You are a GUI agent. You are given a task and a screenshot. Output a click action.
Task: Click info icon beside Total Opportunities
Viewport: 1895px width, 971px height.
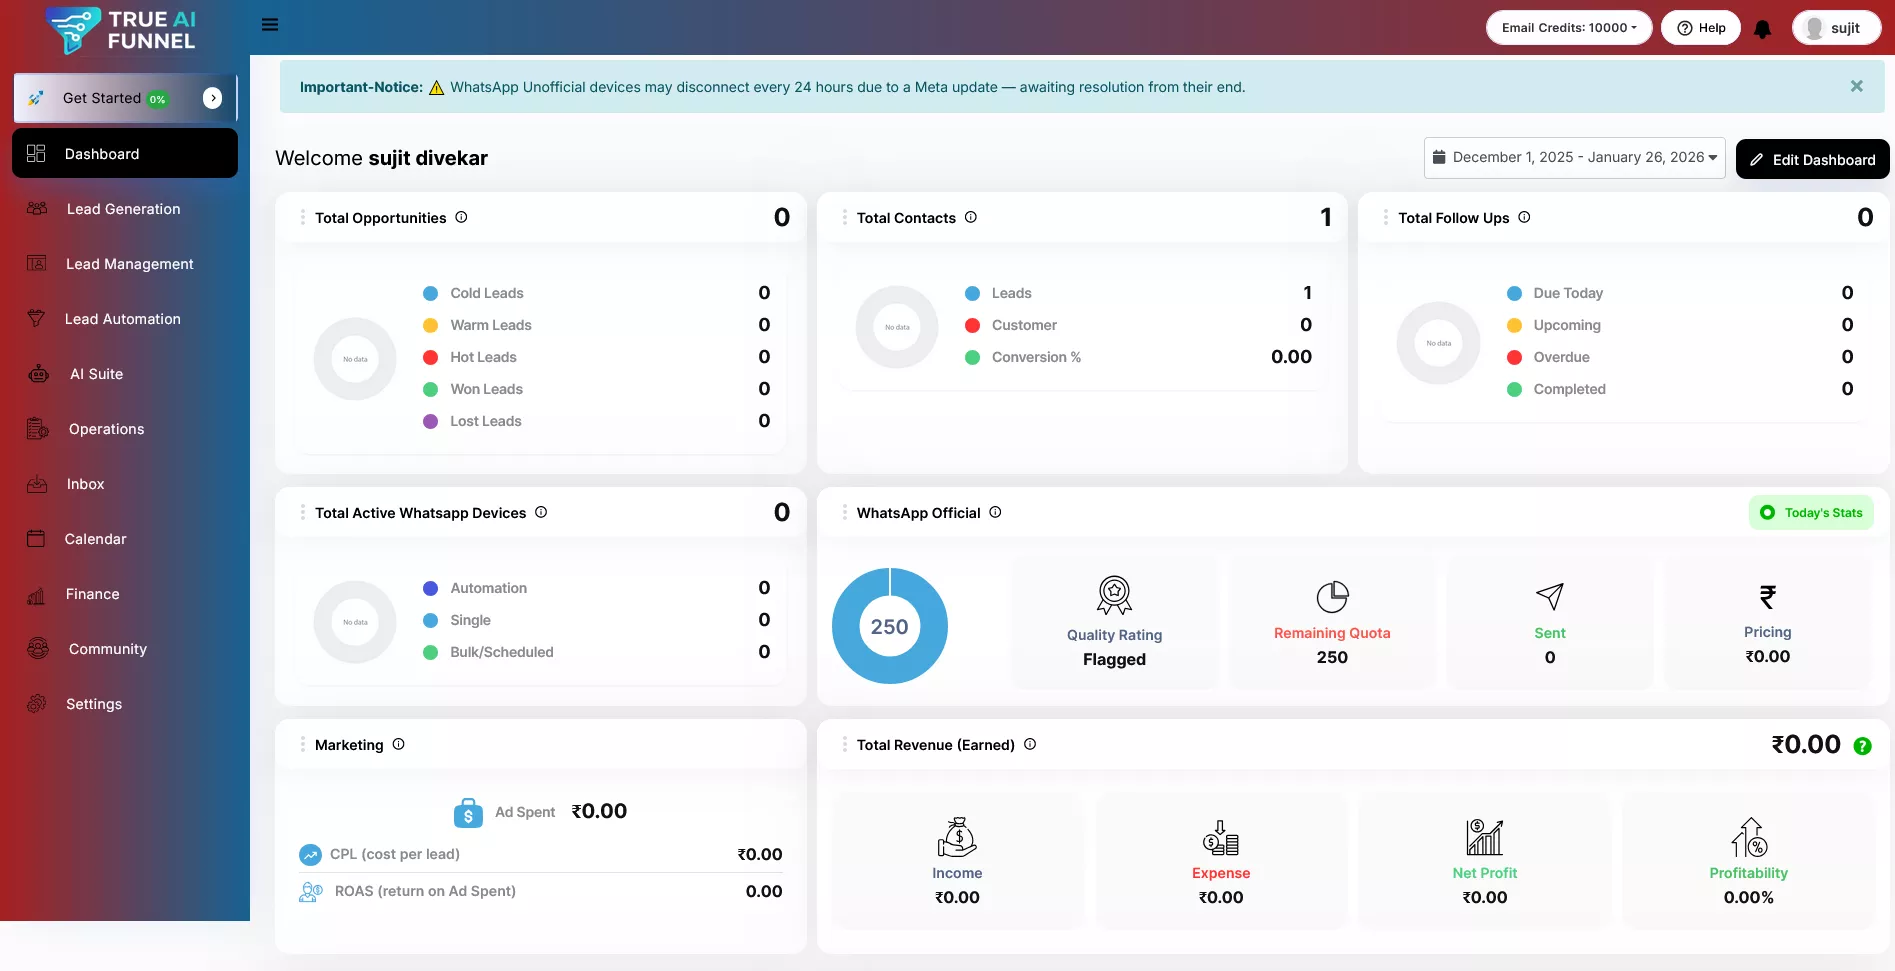pos(461,217)
